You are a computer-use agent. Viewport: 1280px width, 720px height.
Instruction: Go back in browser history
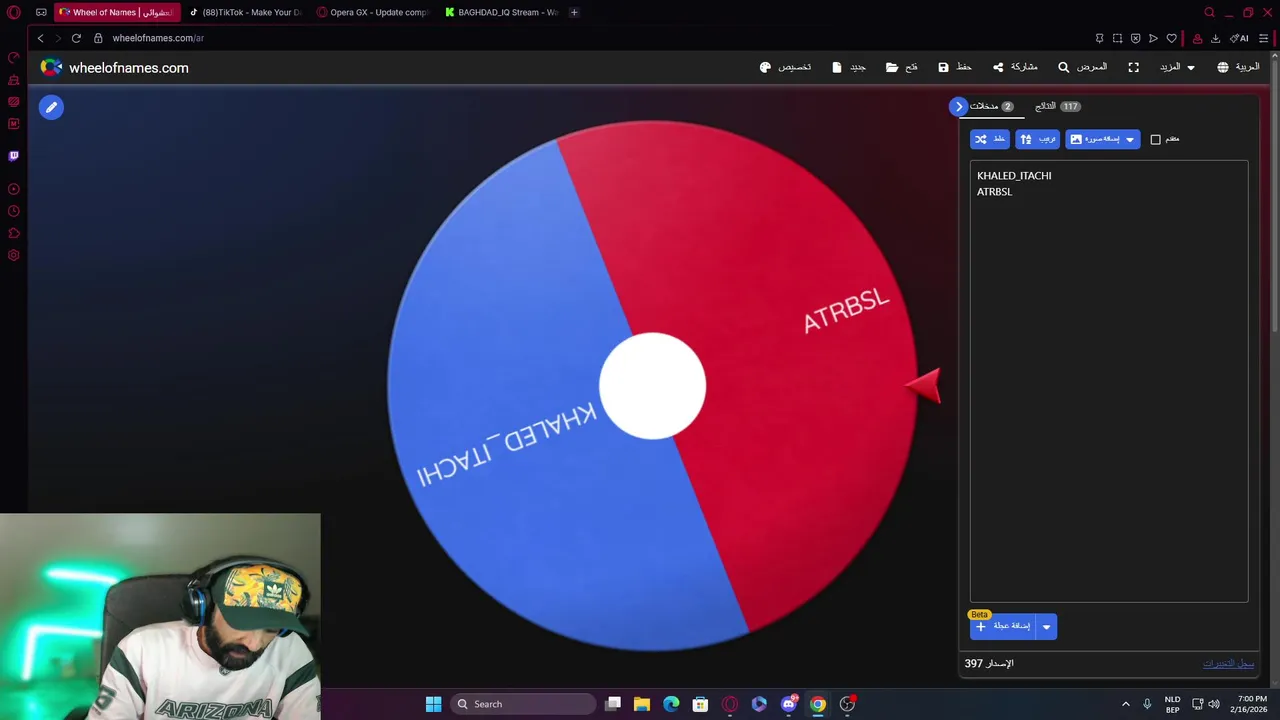pyautogui.click(x=40, y=38)
